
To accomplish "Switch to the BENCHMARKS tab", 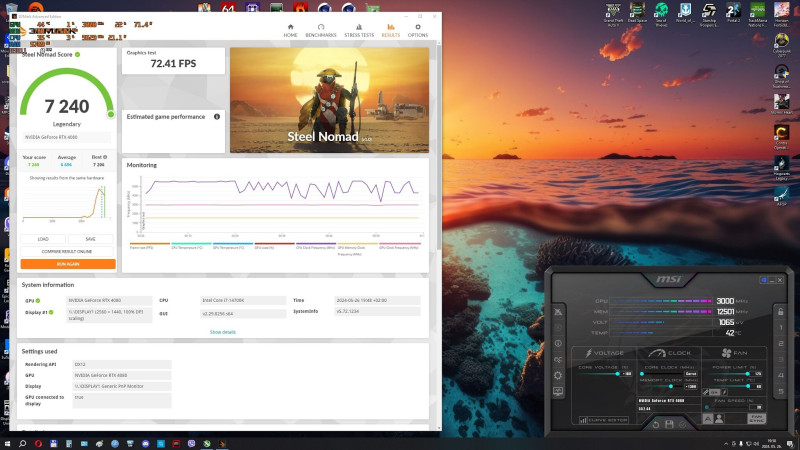I will pos(321,31).
